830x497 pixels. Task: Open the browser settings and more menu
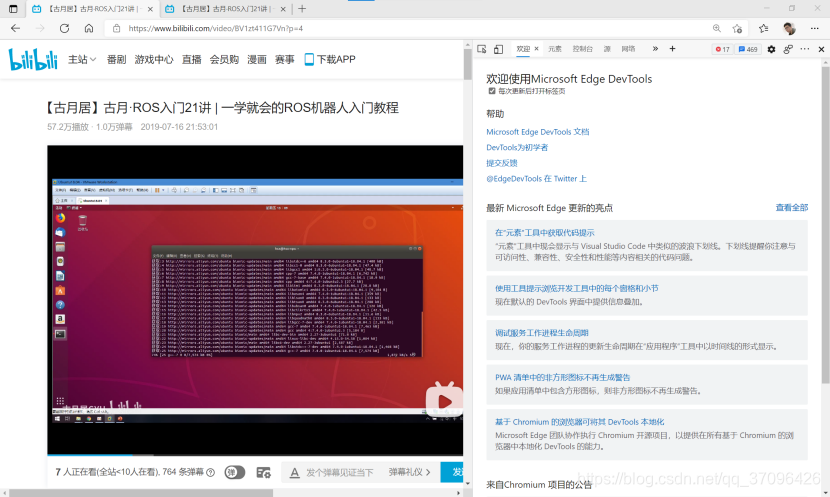pyautogui.click(x=815, y=29)
